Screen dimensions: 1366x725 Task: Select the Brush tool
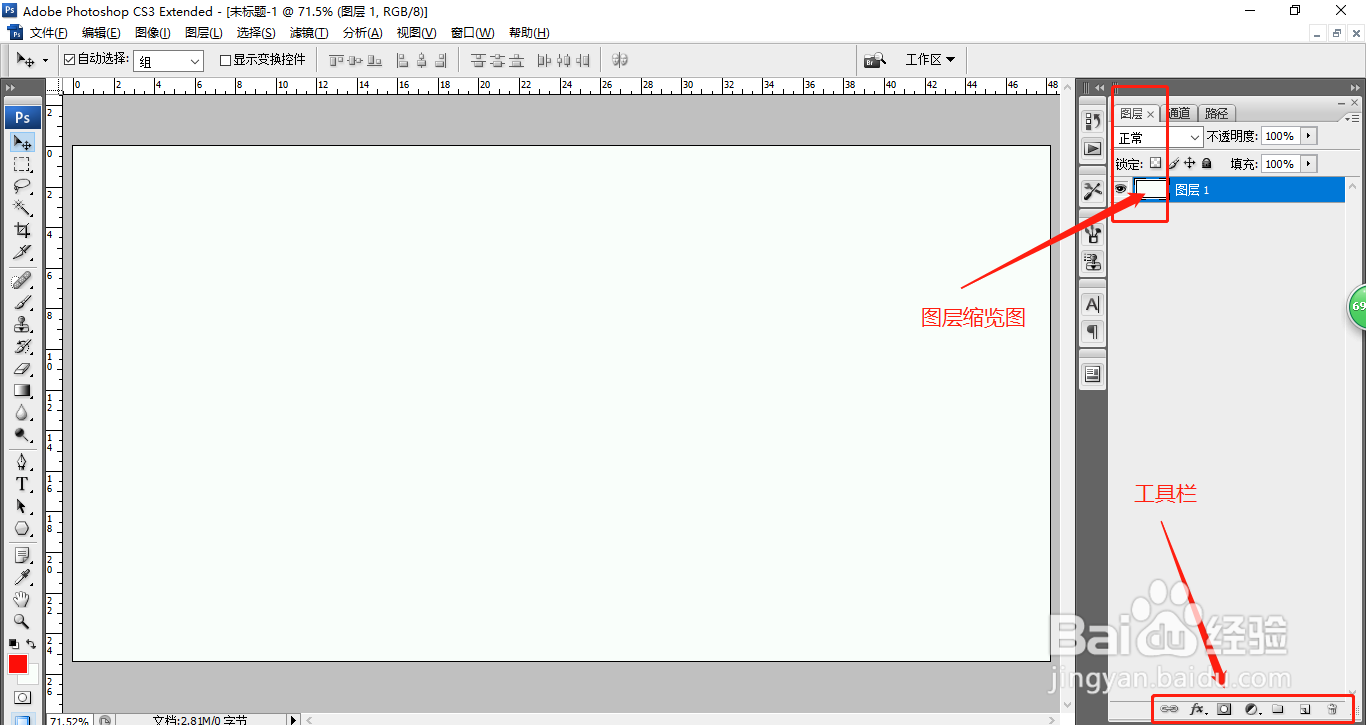pyautogui.click(x=22, y=302)
